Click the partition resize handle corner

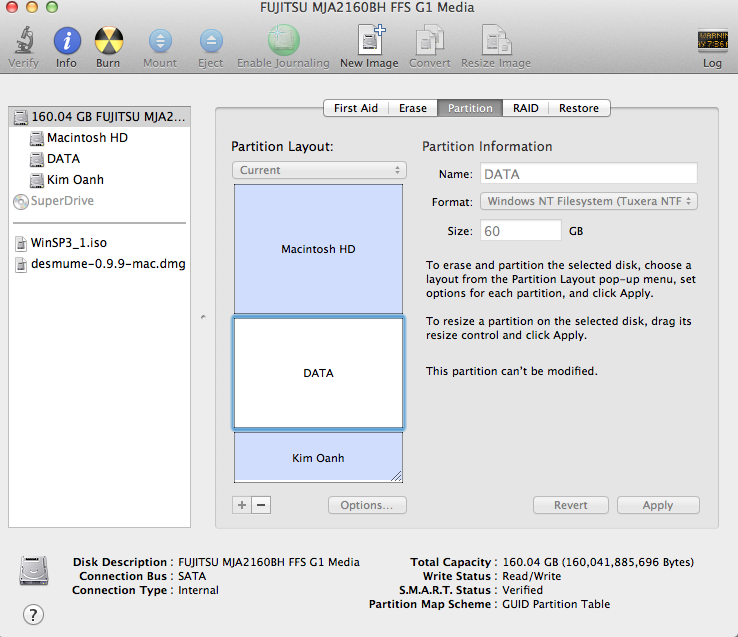pos(397,476)
